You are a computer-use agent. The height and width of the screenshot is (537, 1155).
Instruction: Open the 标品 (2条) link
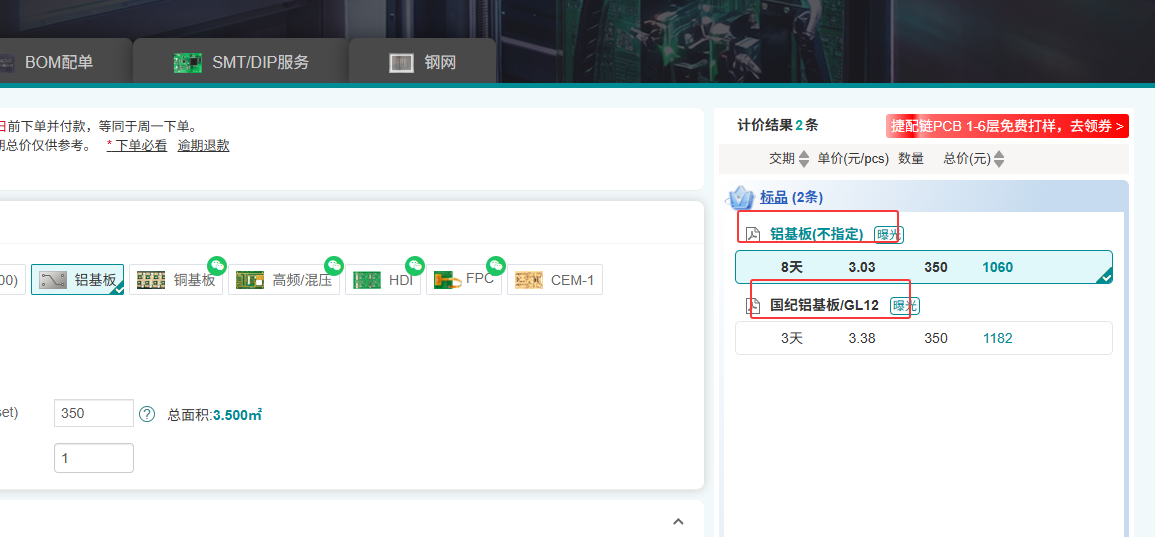pyautogui.click(x=791, y=197)
